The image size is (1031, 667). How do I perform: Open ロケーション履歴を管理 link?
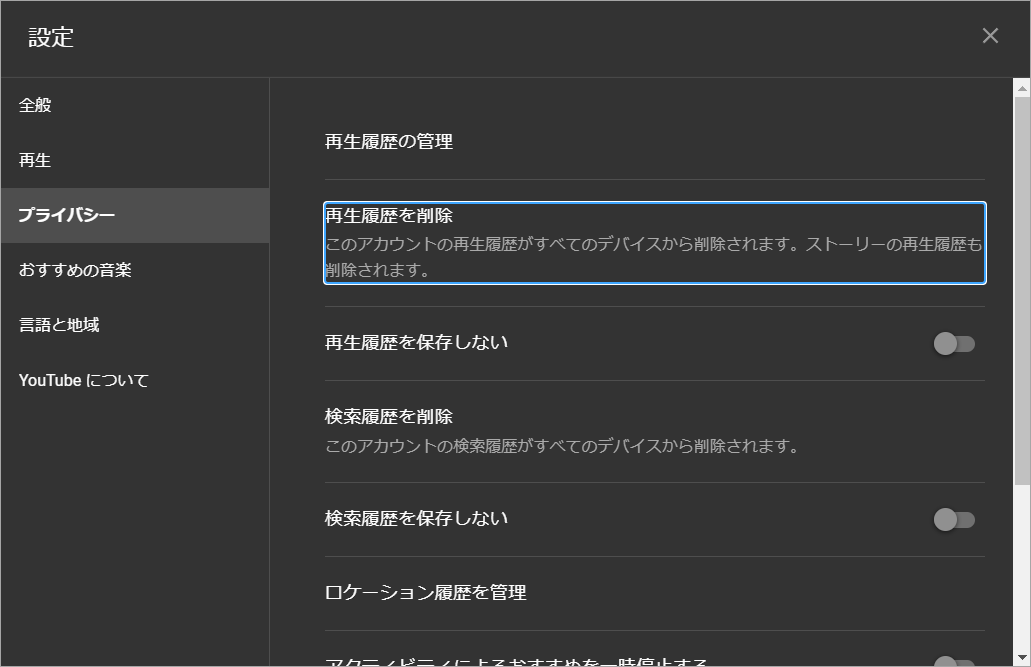click(425, 593)
